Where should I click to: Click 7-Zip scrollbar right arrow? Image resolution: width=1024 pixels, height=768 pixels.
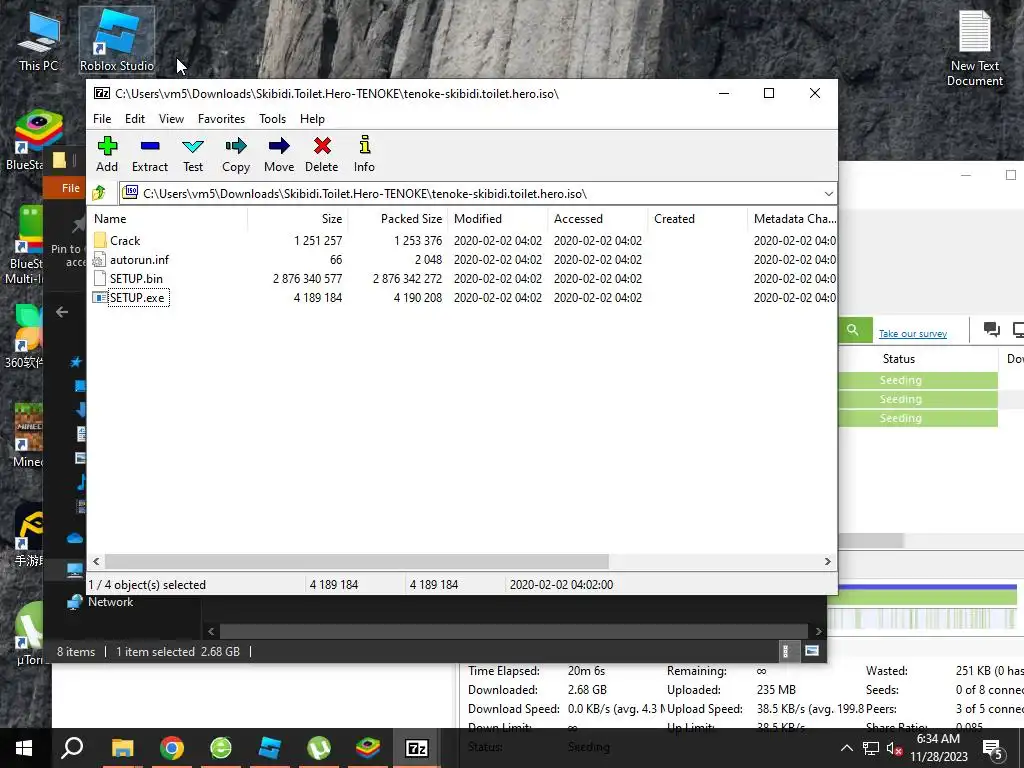coord(827,561)
